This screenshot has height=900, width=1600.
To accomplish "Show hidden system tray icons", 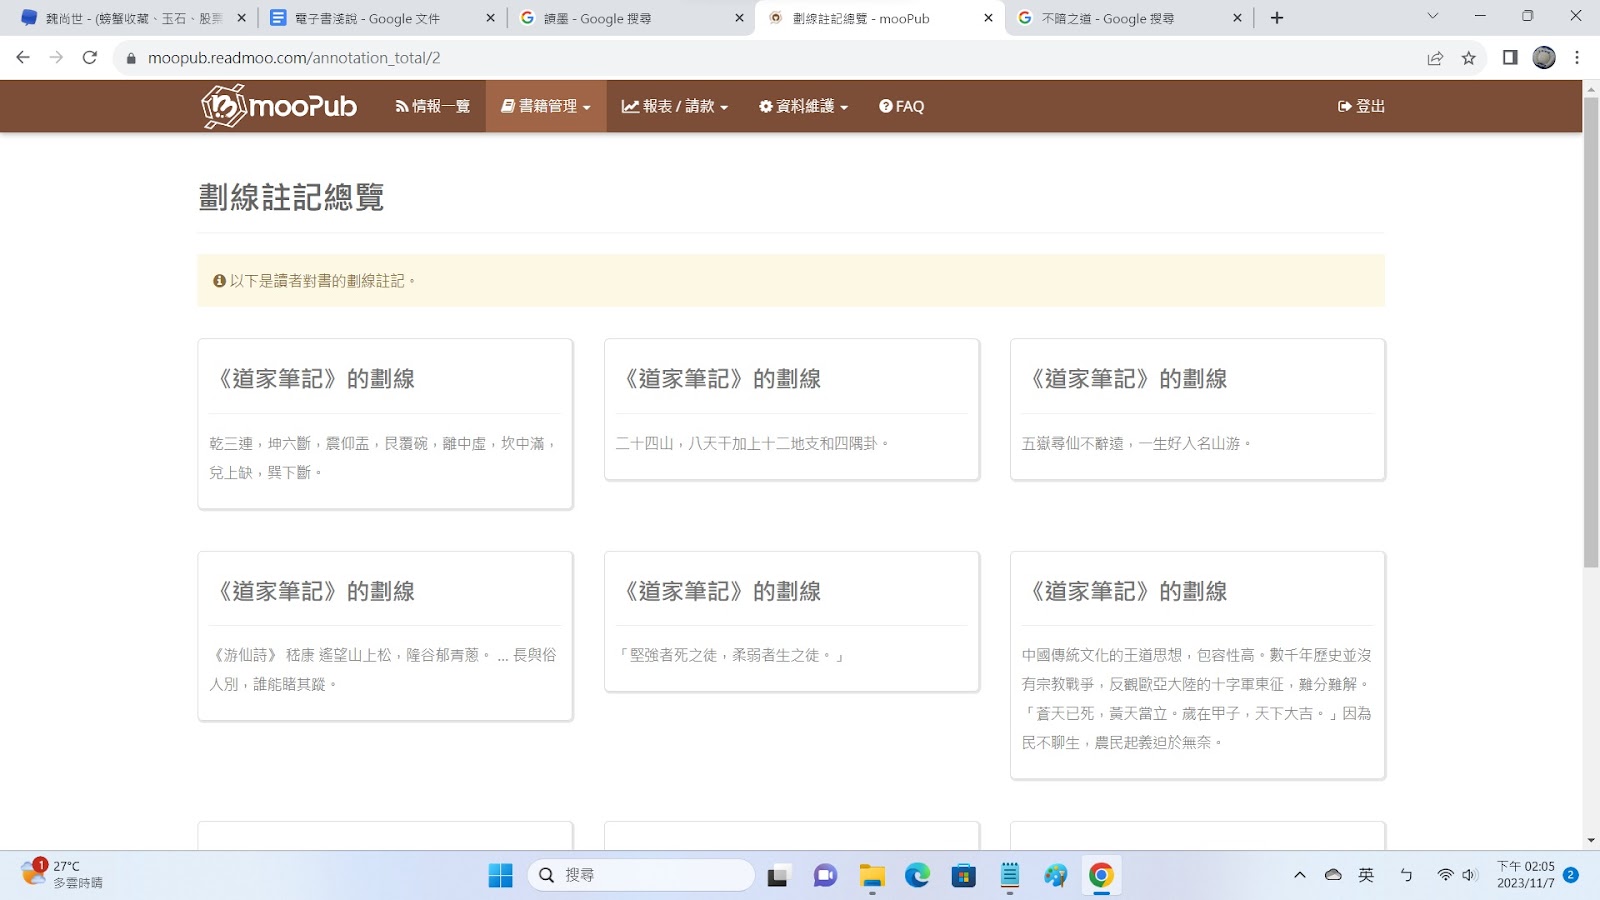I will tap(1300, 875).
